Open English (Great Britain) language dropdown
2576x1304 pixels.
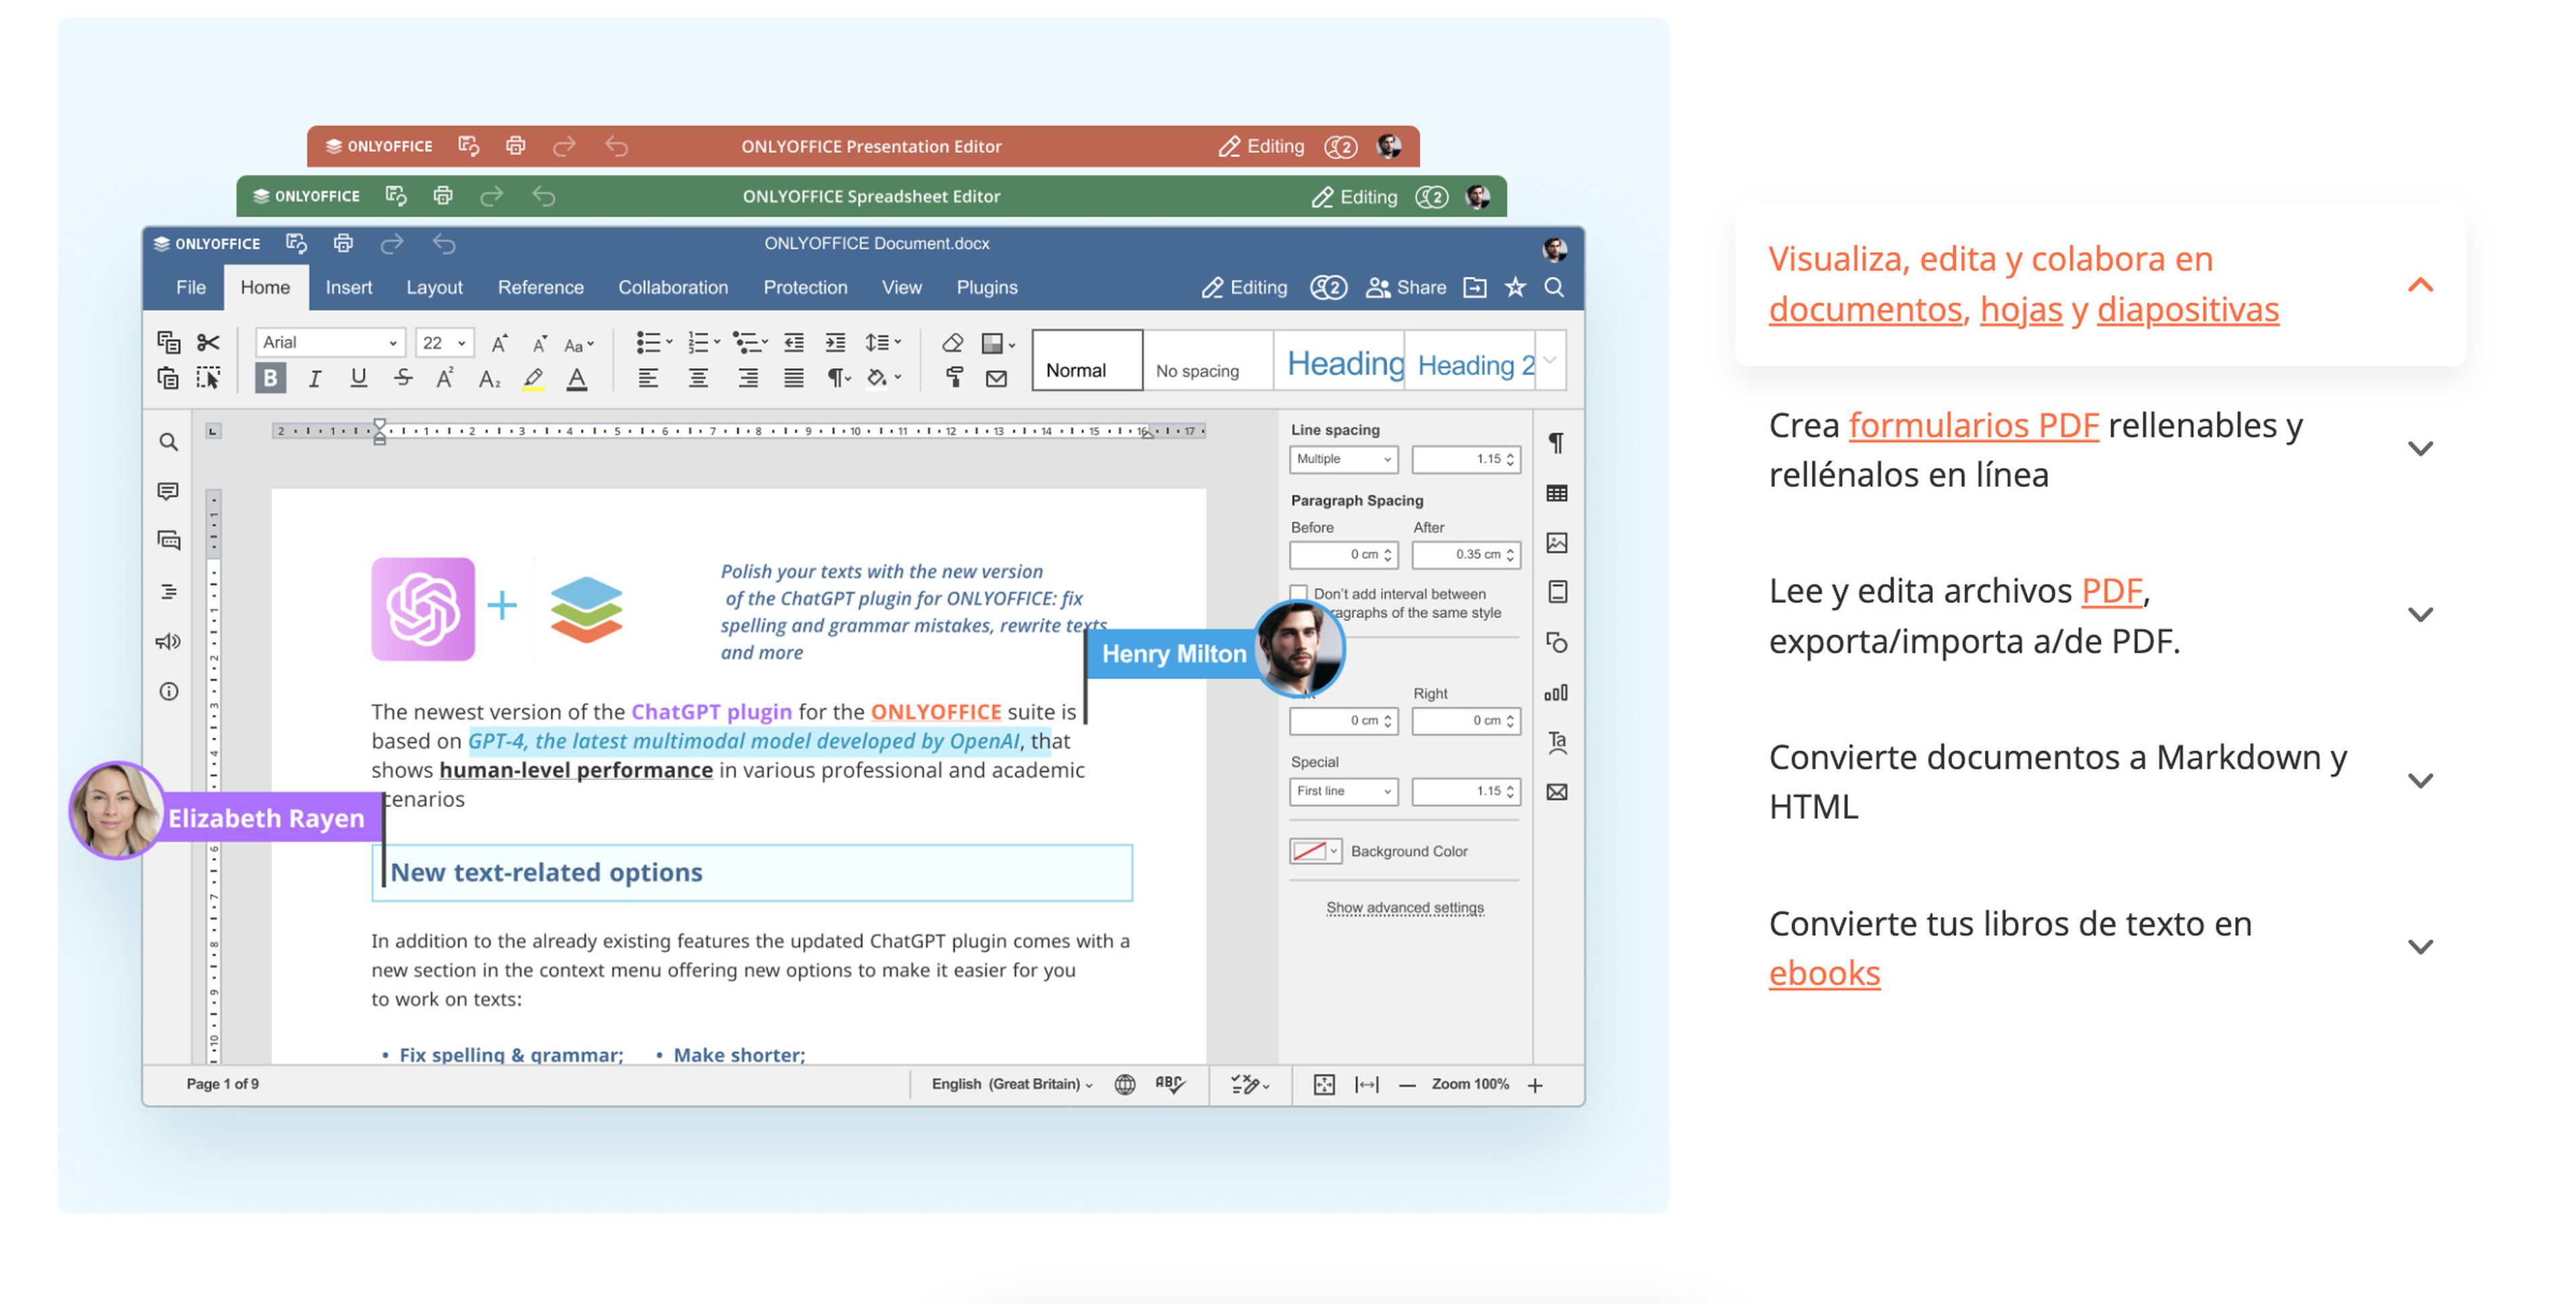click(1012, 1084)
